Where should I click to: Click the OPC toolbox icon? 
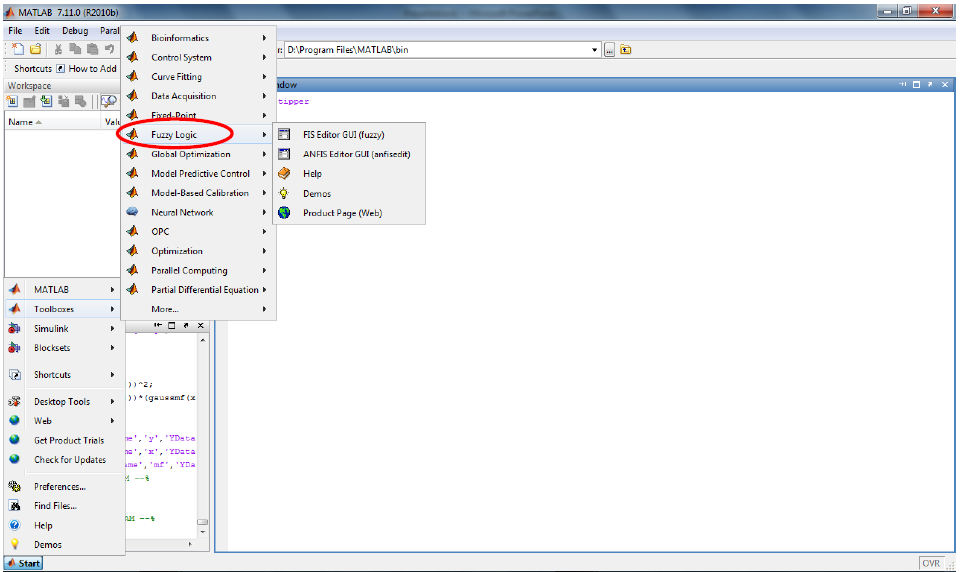(132, 231)
